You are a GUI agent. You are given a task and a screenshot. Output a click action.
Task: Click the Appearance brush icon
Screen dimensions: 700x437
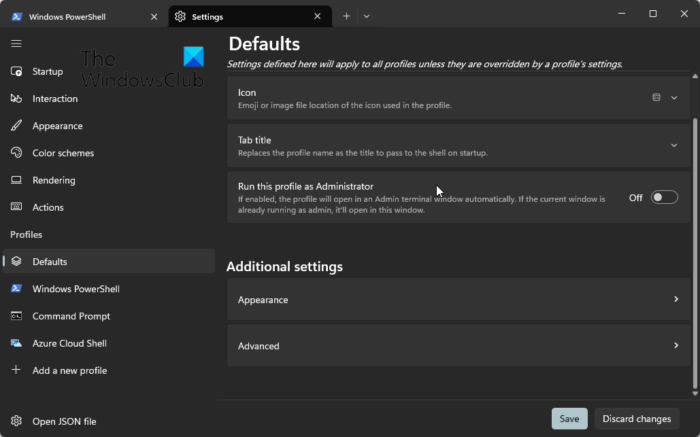pyautogui.click(x=16, y=126)
